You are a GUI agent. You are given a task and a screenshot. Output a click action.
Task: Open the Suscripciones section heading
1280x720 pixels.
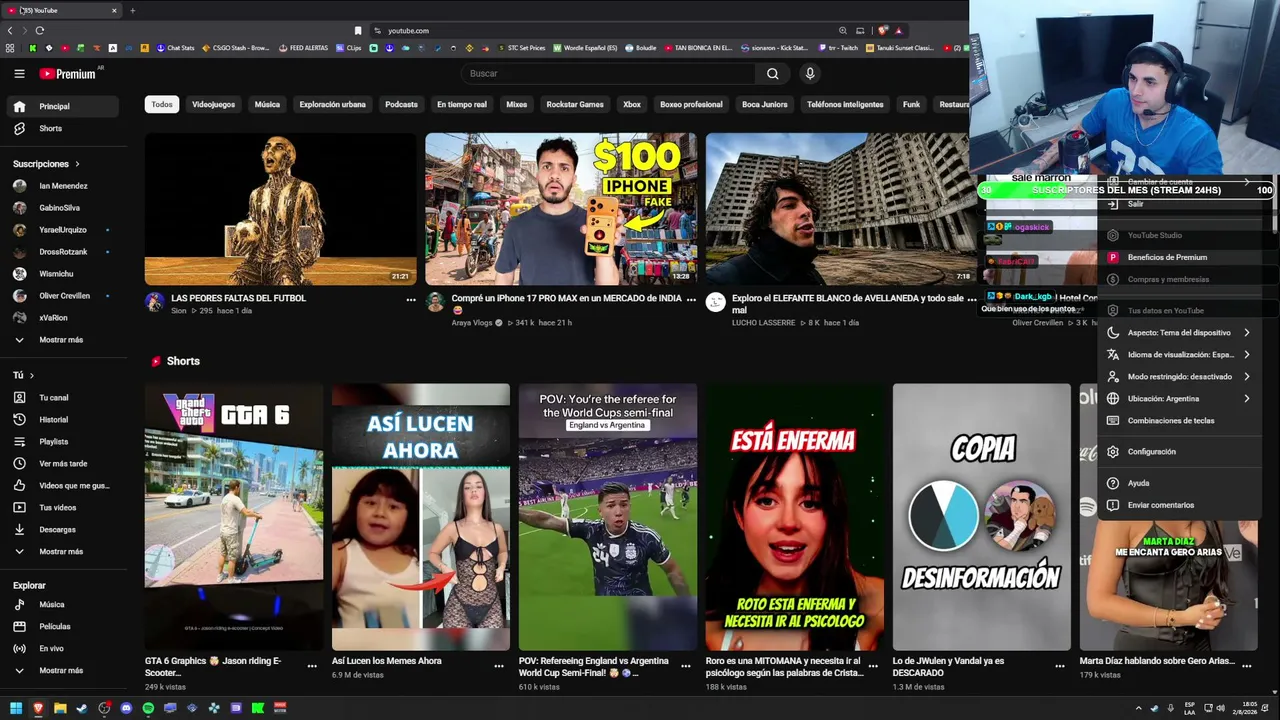point(46,164)
